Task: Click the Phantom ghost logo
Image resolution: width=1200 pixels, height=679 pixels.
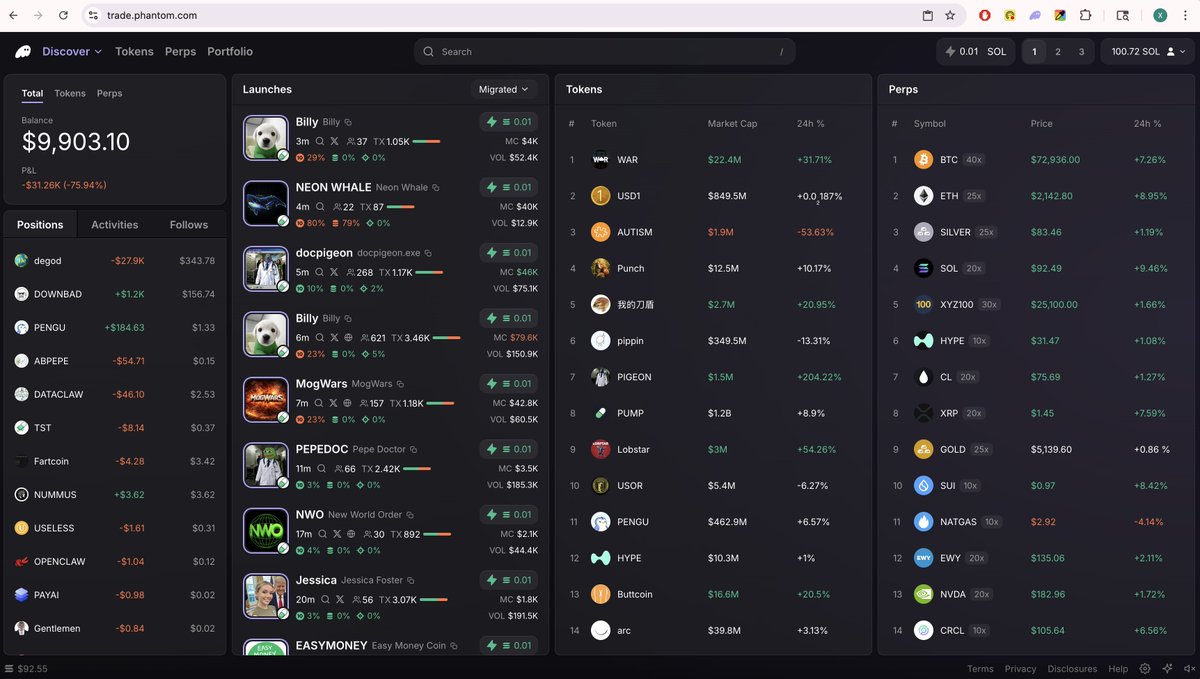Action: [x=23, y=52]
